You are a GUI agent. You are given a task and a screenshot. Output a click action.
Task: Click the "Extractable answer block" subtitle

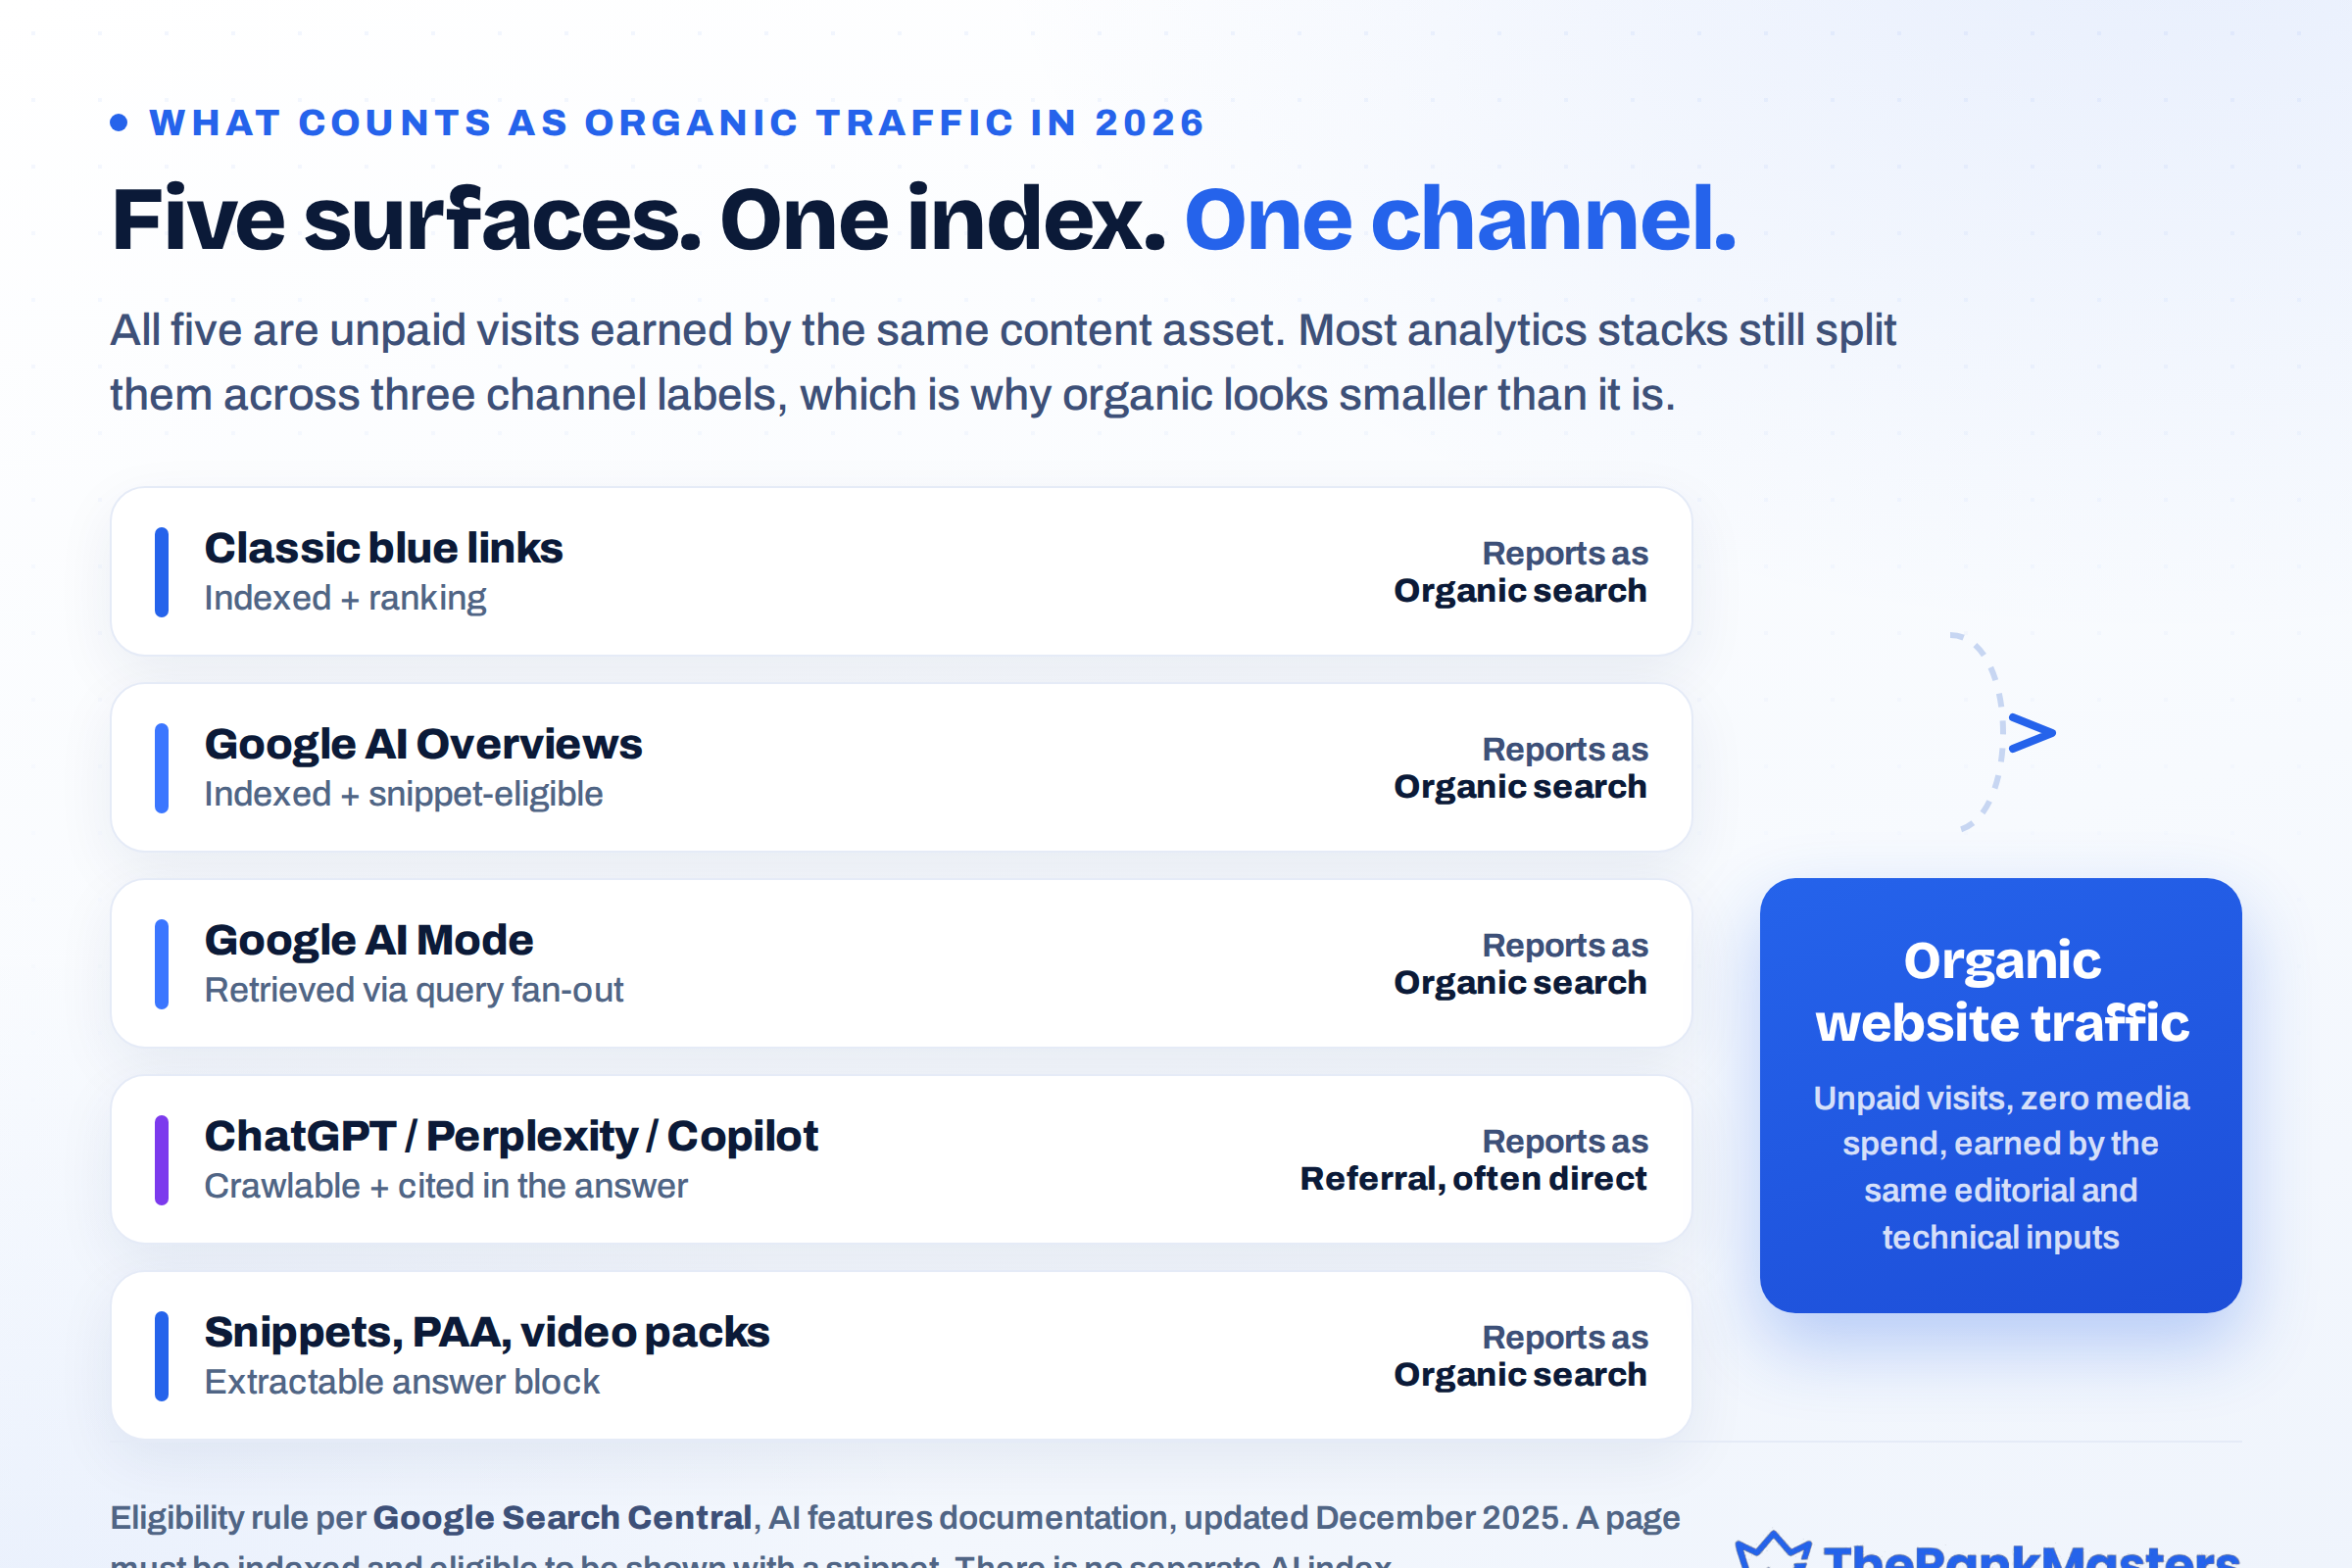(402, 1382)
